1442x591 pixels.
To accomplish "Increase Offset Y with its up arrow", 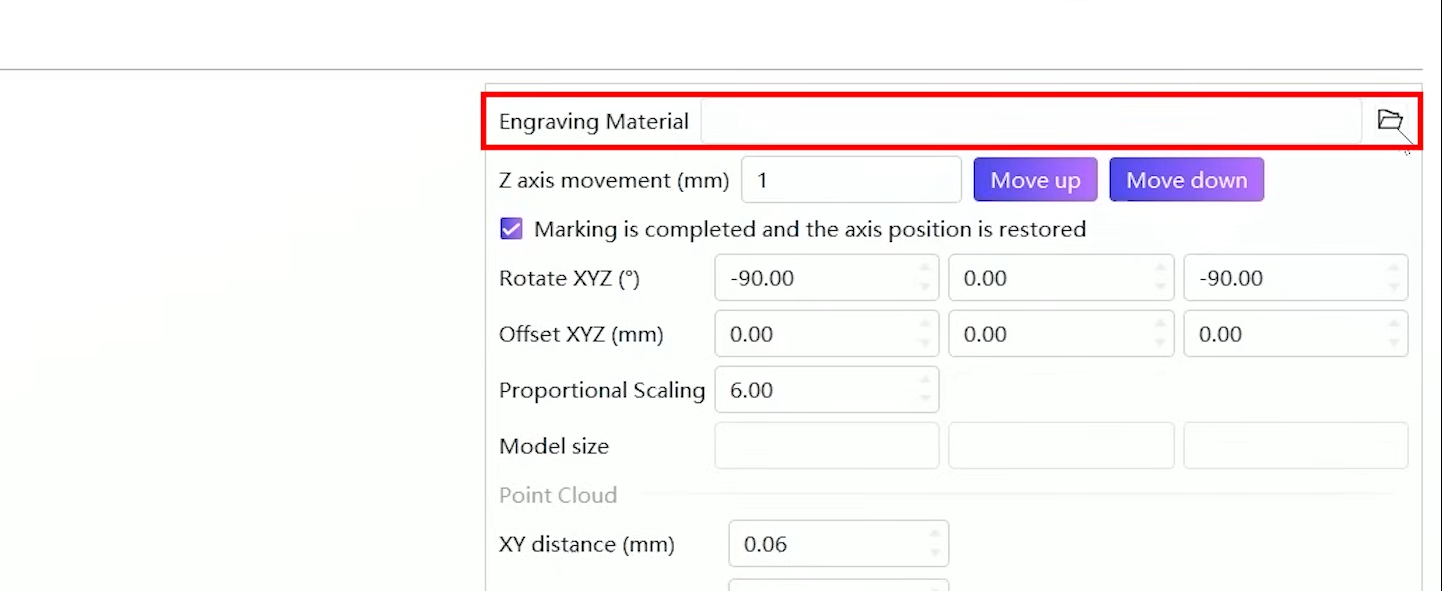I will [x=1160, y=324].
